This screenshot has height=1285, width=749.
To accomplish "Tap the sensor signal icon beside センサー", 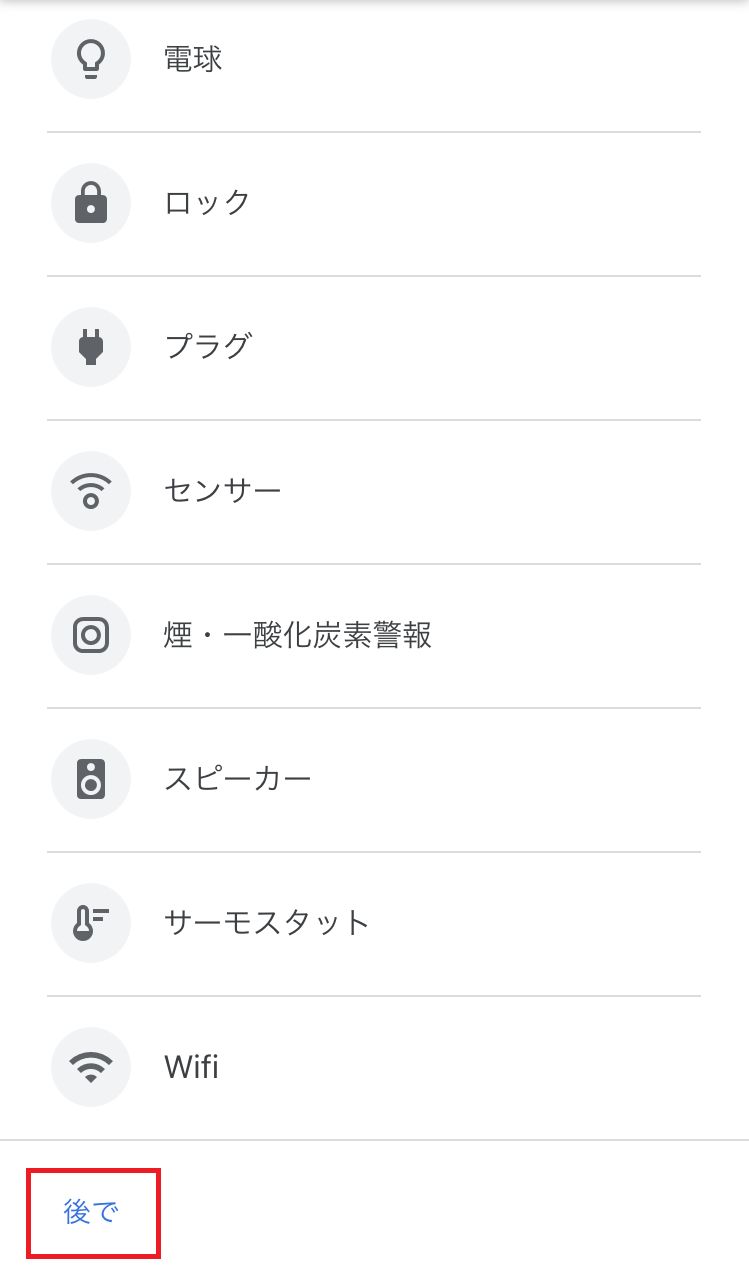I will pyautogui.click(x=91, y=492).
